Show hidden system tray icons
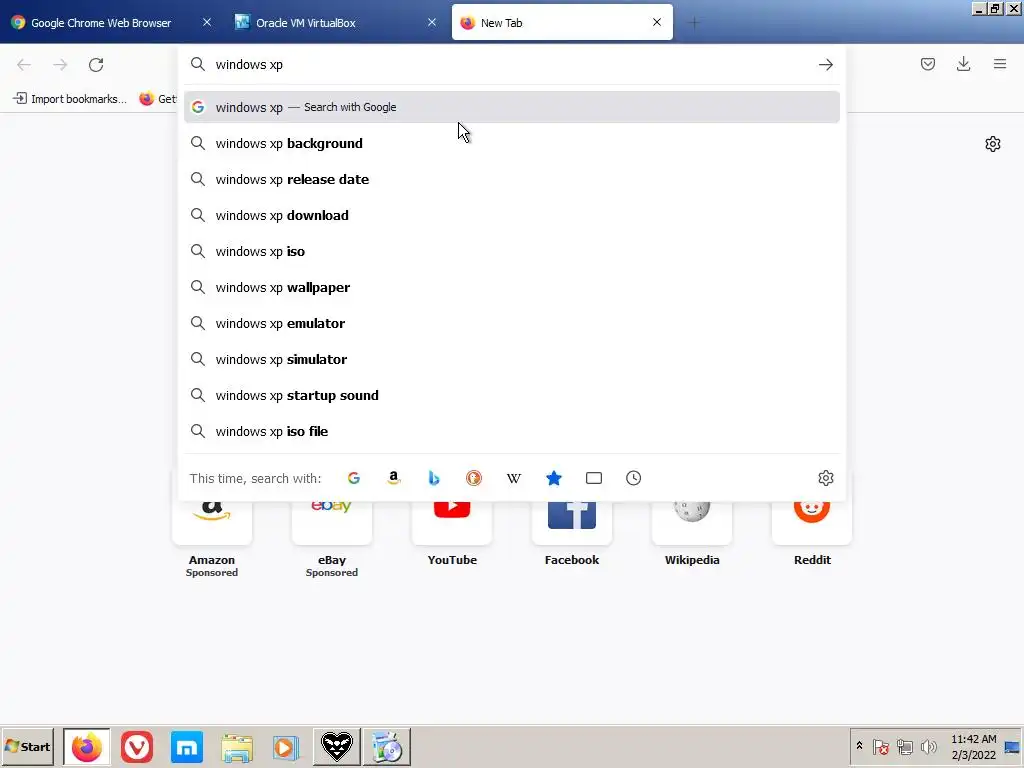Viewport: 1024px width, 768px height. click(x=859, y=746)
